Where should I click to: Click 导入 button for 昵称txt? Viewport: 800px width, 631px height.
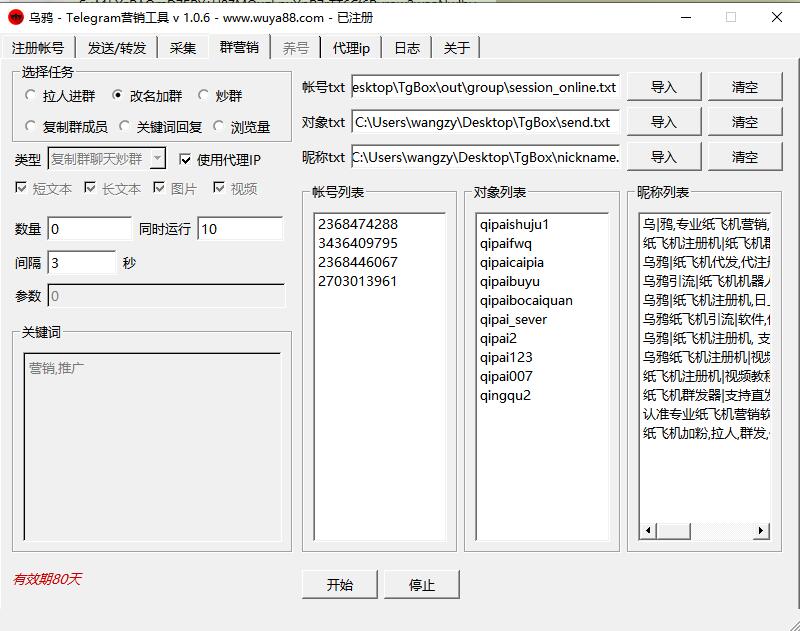pos(664,157)
